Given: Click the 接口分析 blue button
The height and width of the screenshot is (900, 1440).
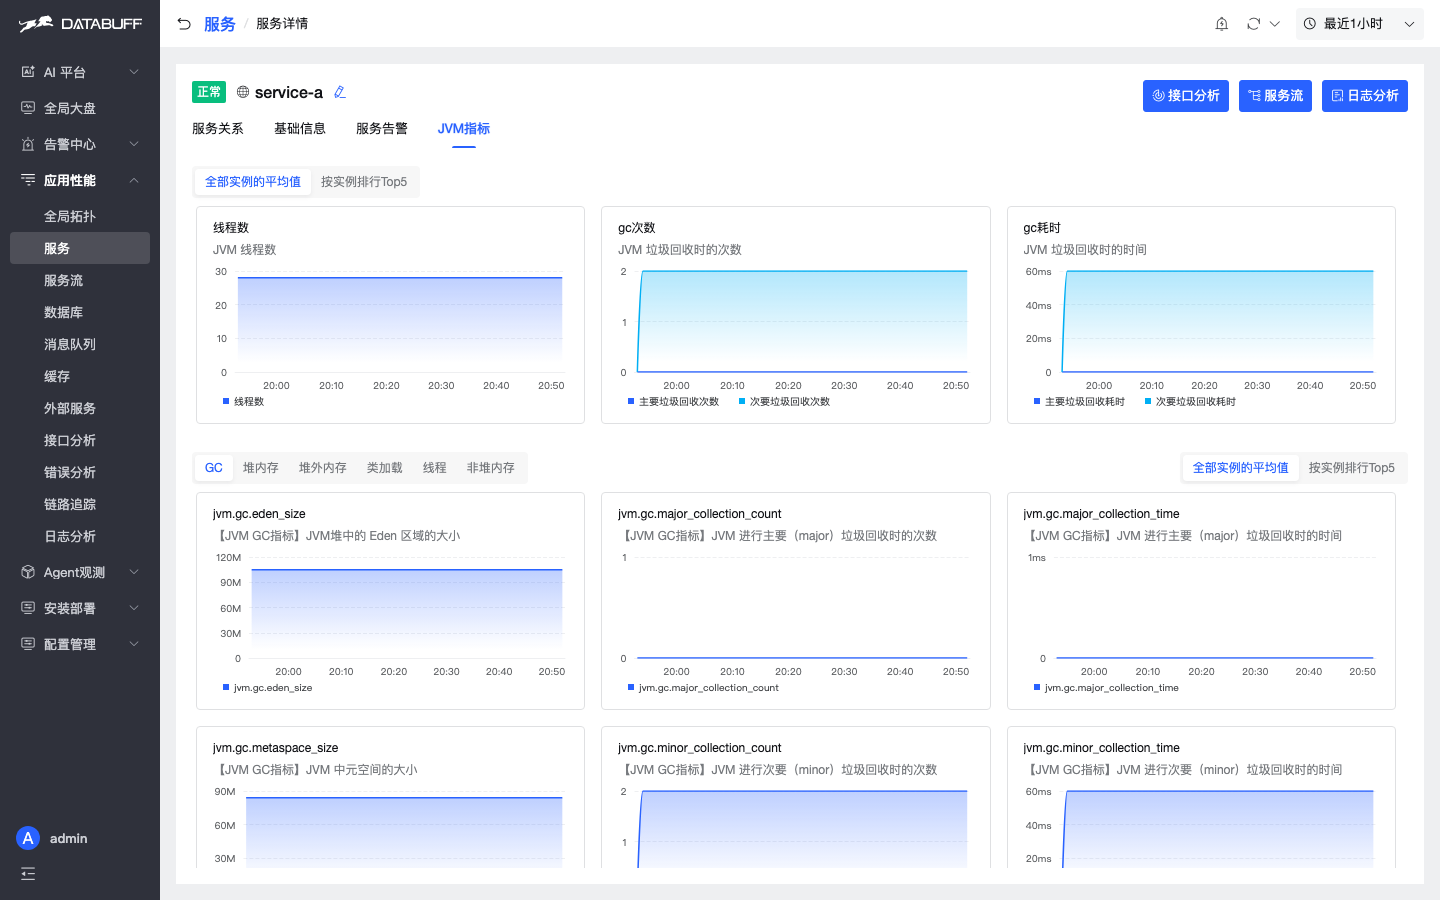Looking at the screenshot, I should (1186, 96).
